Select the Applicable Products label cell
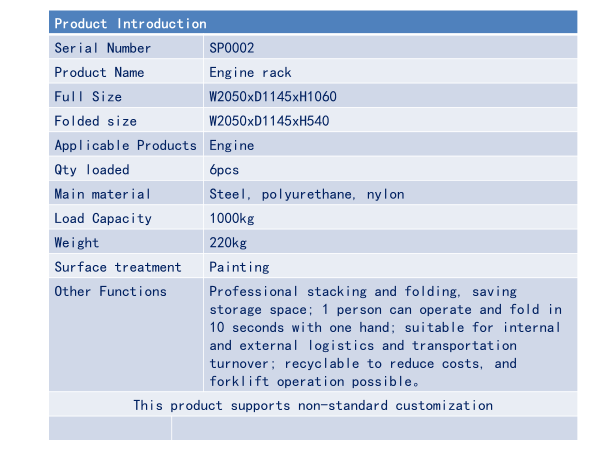The image size is (600, 450). 125,145
